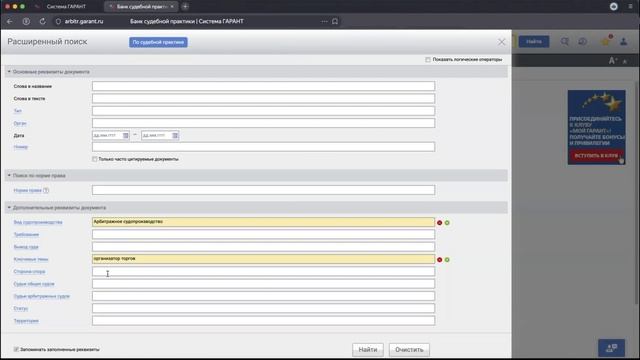The height and width of the screenshot is (360, 640).
Task: Click the Норма права input field
Action: pos(263,190)
